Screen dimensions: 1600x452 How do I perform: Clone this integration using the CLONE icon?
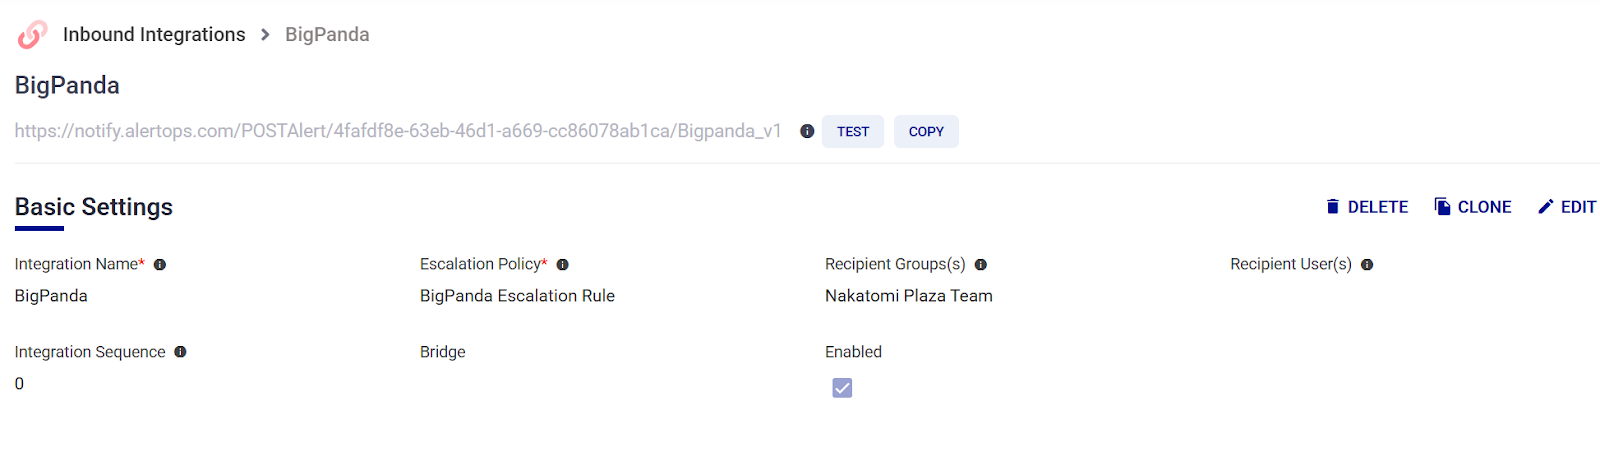1442,207
